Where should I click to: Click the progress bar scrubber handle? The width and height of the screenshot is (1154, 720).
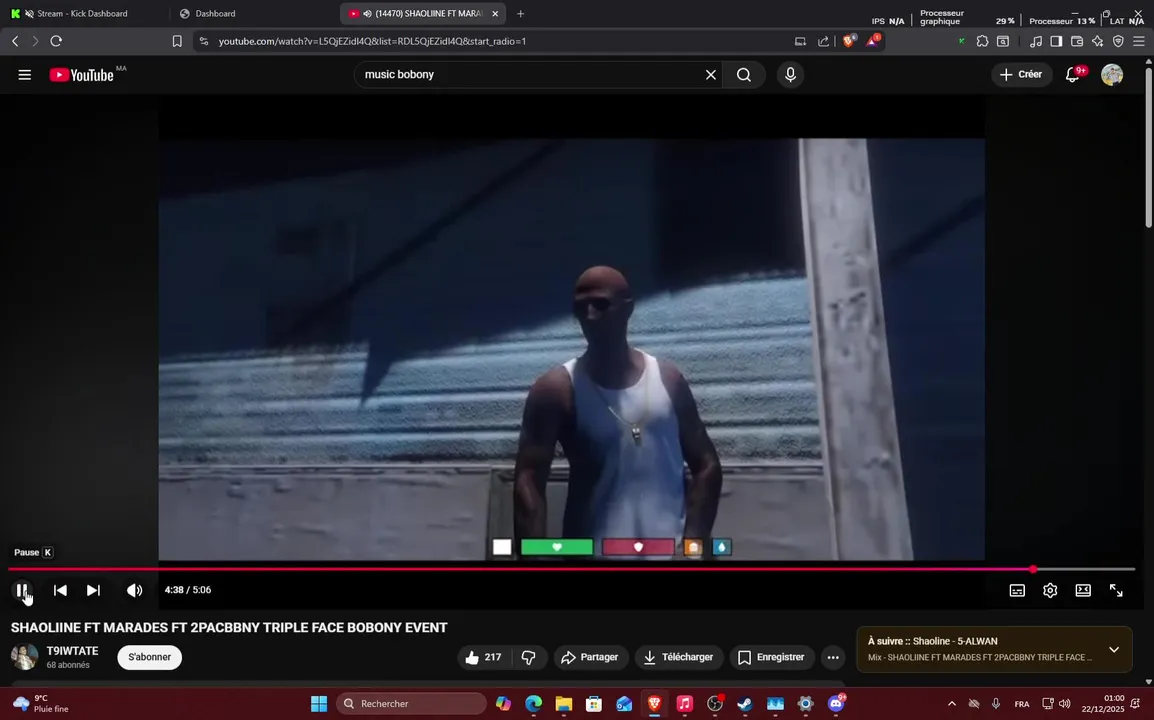click(1033, 569)
